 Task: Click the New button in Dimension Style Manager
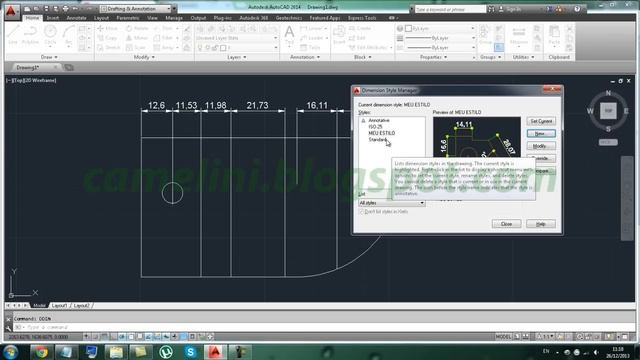click(541, 133)
